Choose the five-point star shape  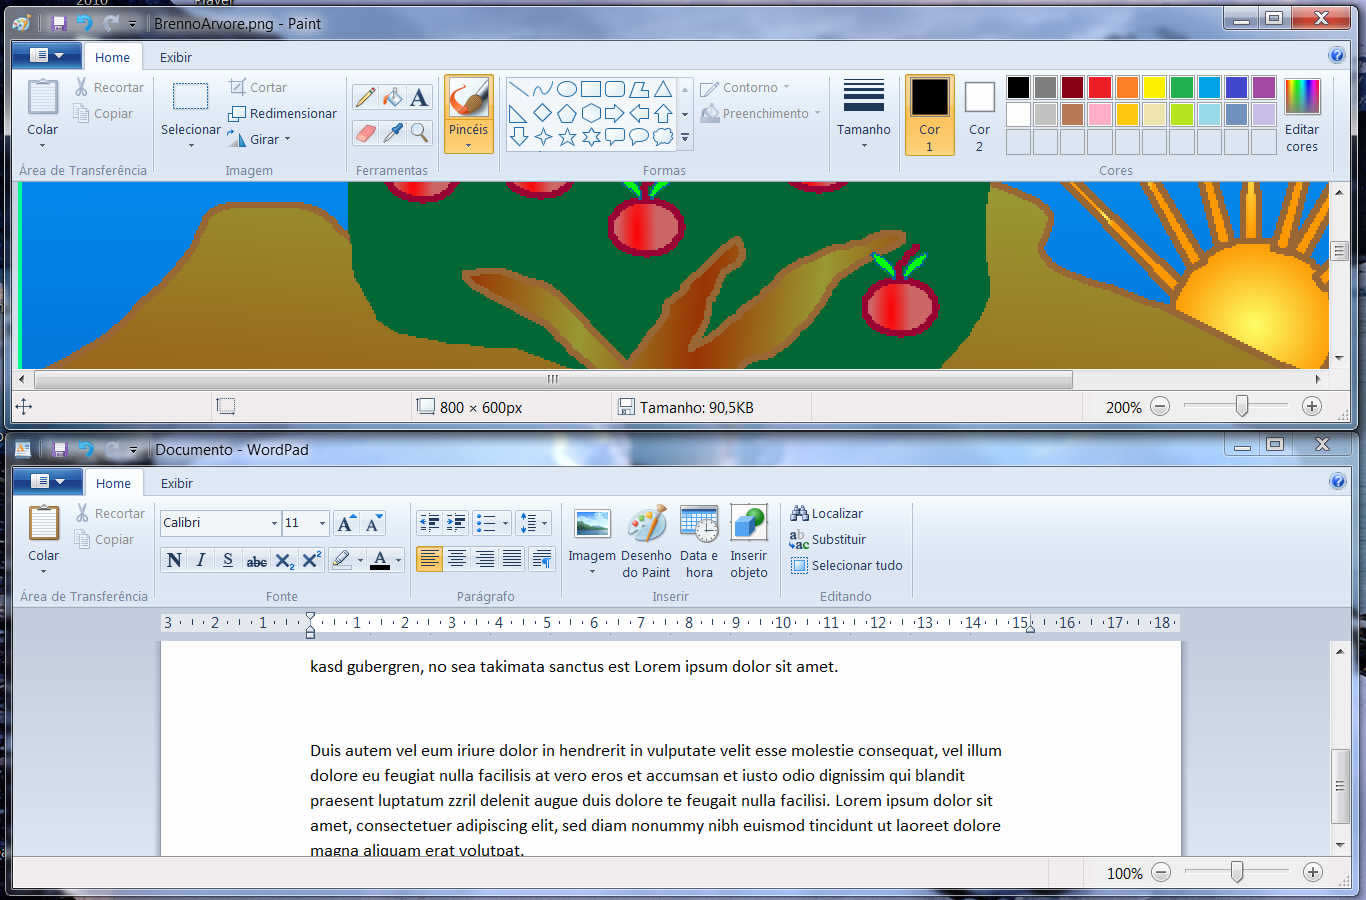[567, 137]
